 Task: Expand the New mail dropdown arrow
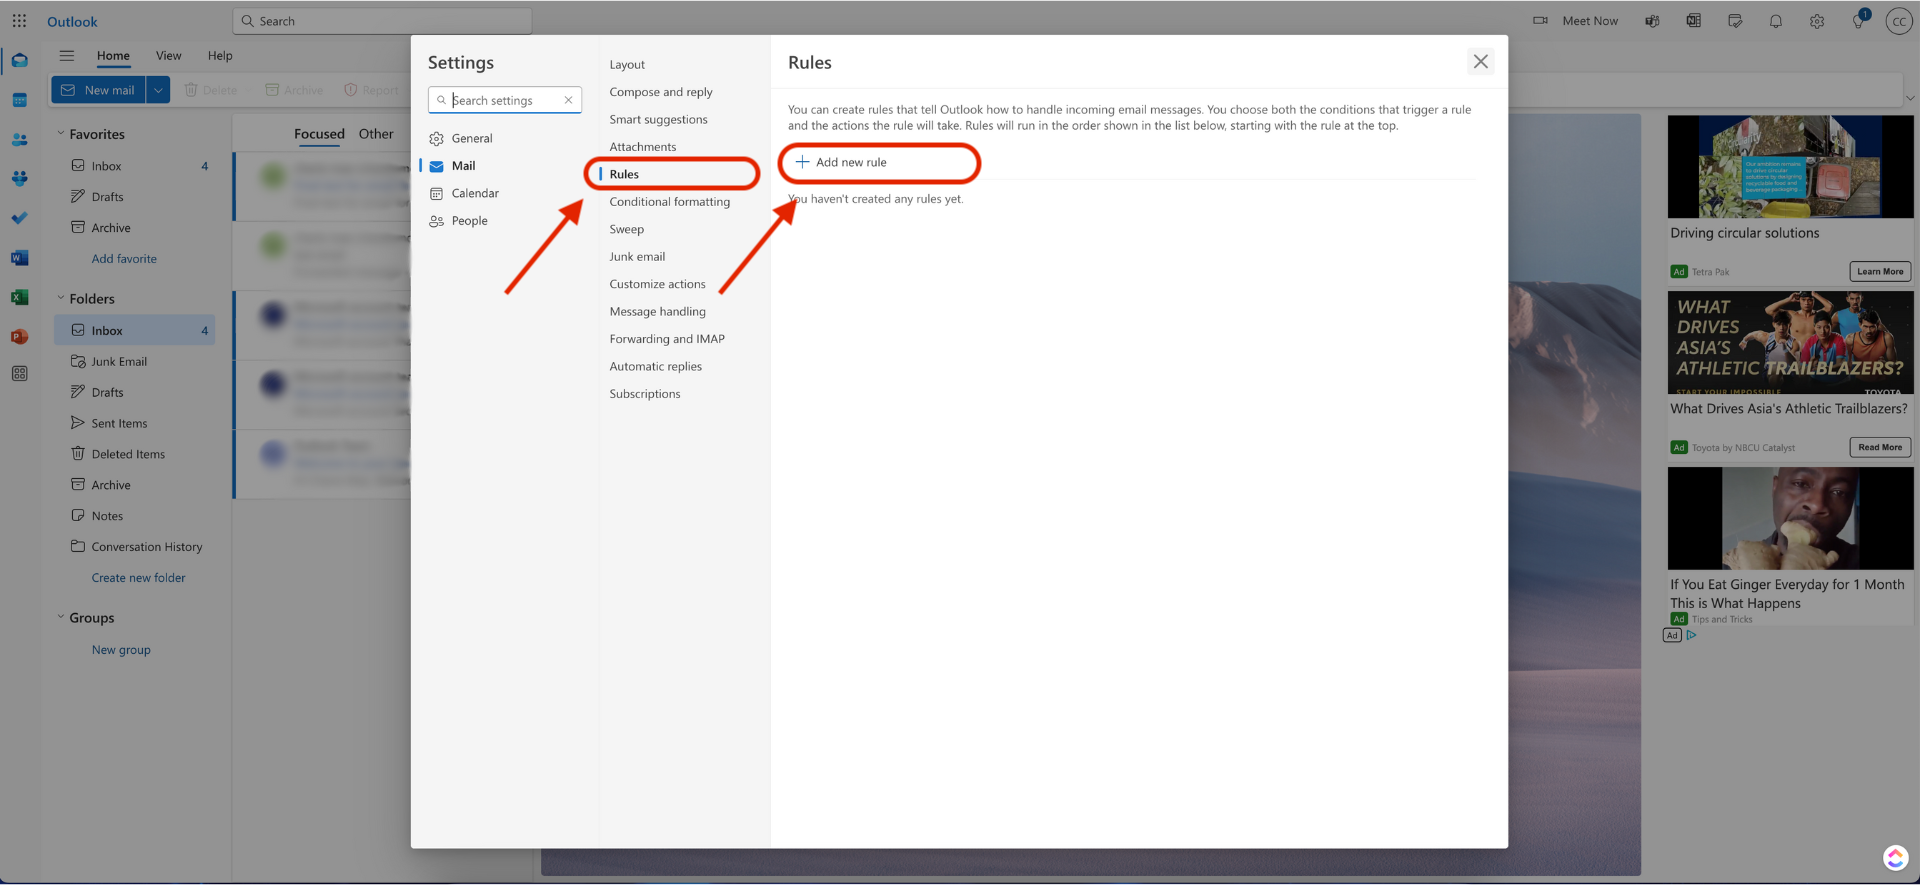(158, 90)
